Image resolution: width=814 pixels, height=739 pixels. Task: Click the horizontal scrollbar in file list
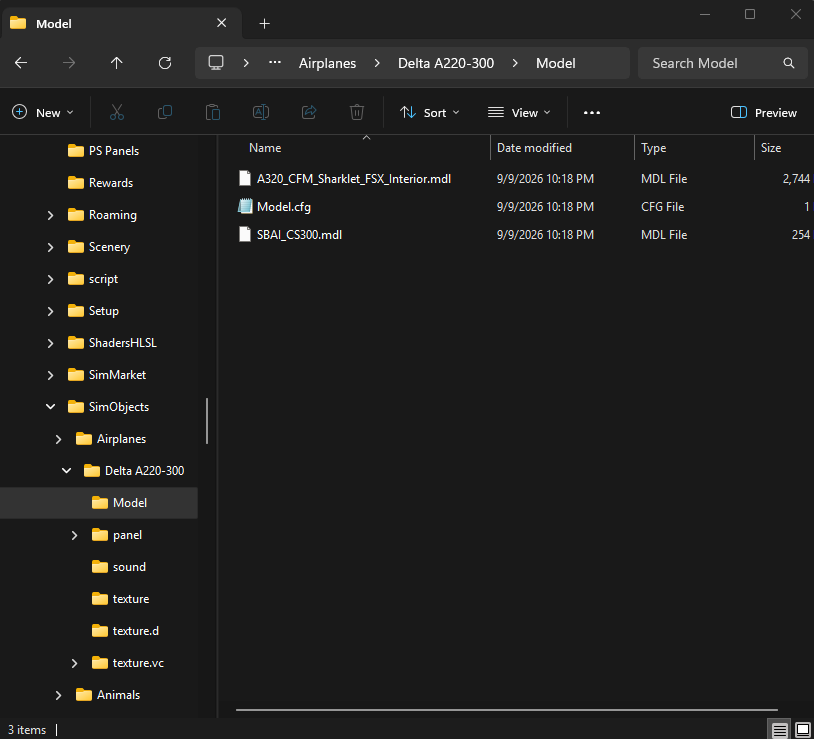[507, 709]
